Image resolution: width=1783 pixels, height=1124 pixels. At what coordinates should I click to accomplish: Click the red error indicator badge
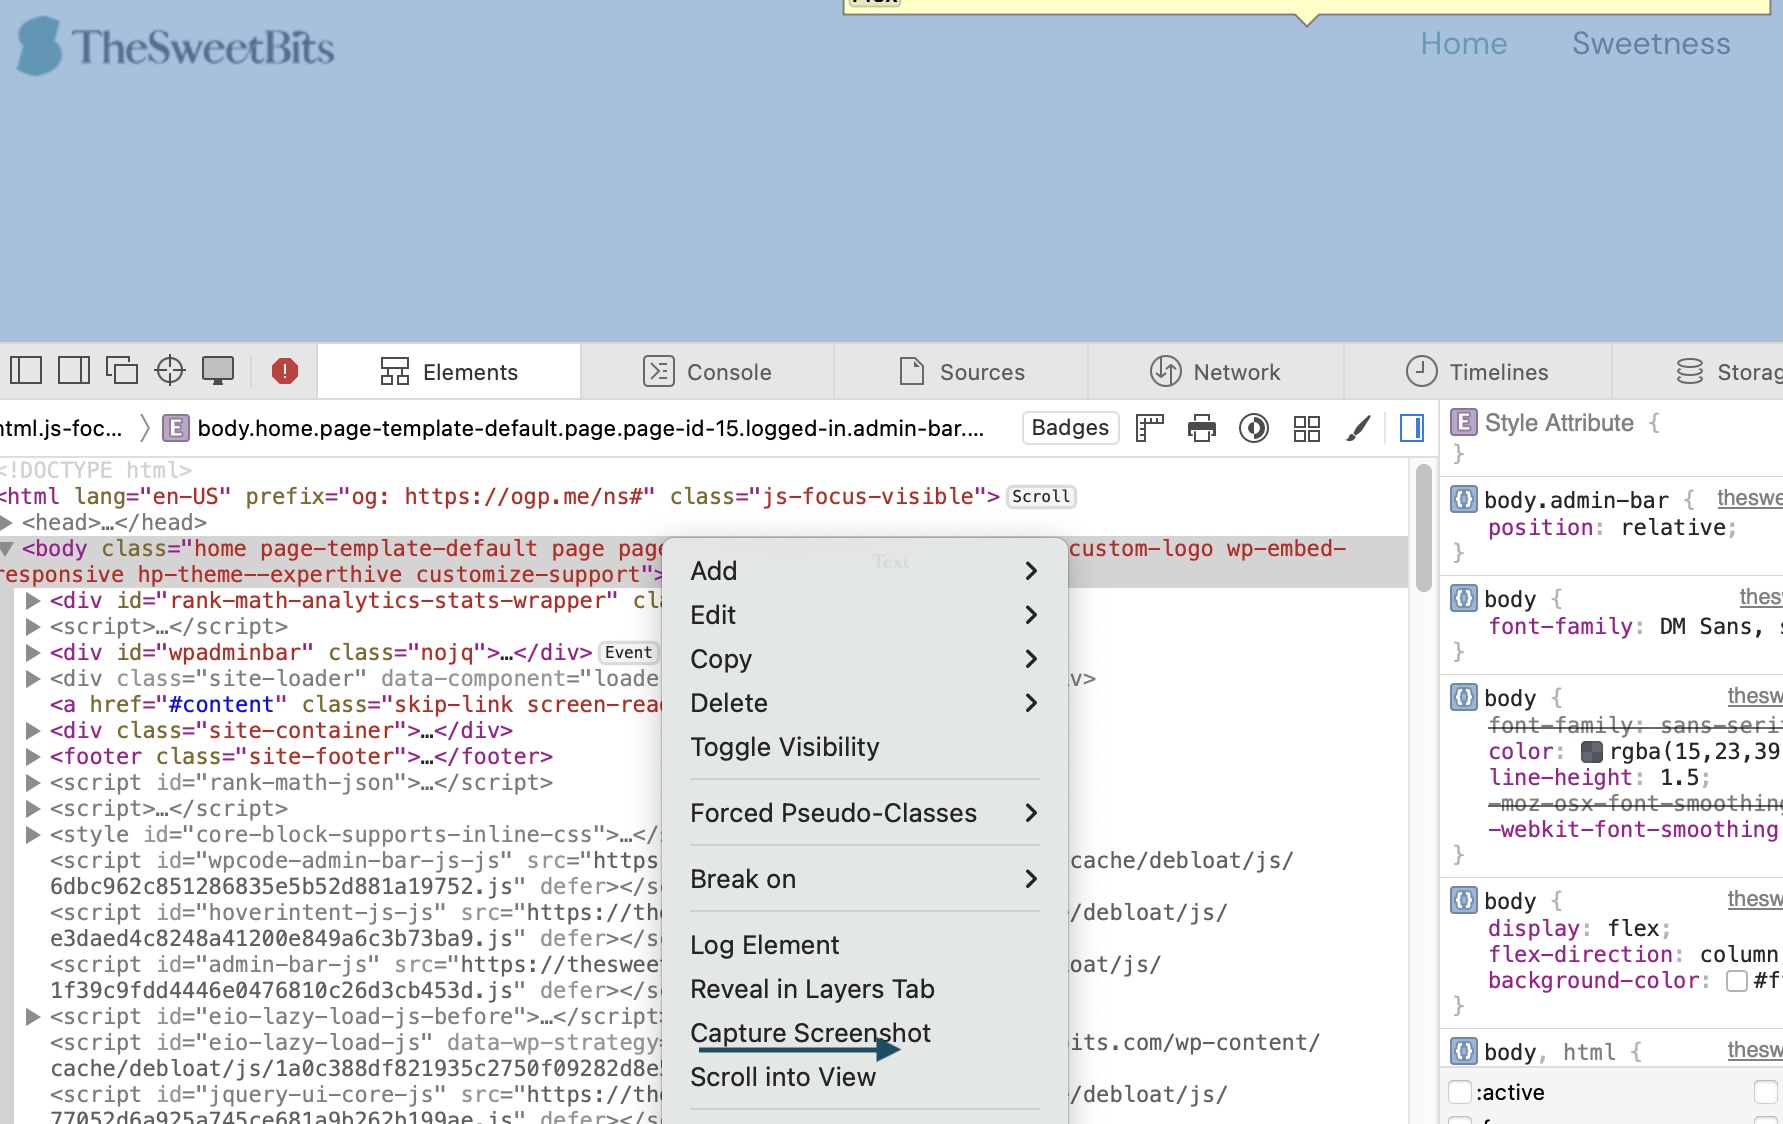pos(285,371)
